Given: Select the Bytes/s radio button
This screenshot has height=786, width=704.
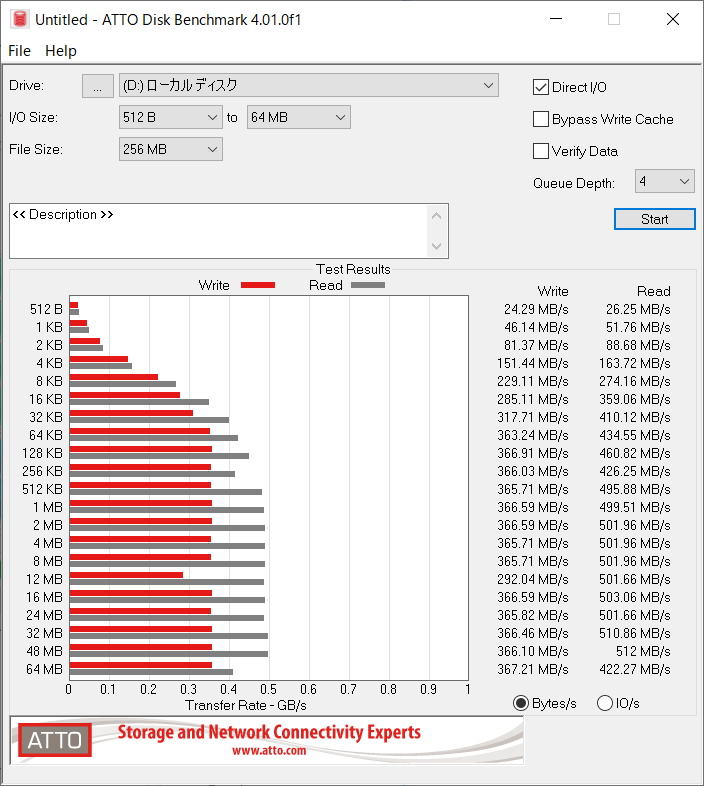Looking at the screenshot, I should (x=520, y=703).
